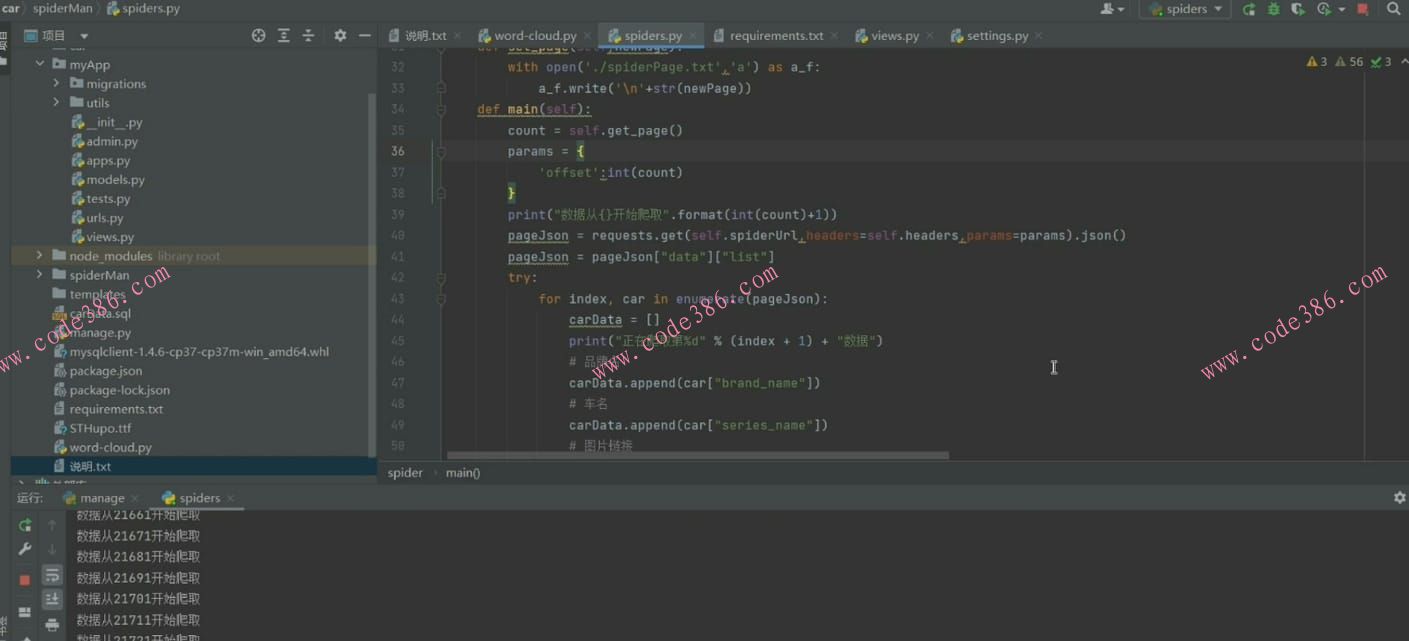Viewport: 1409px width, 641px height.
Task: Toggle soft-wrap in run console
Action: click(x=52, y=576)
